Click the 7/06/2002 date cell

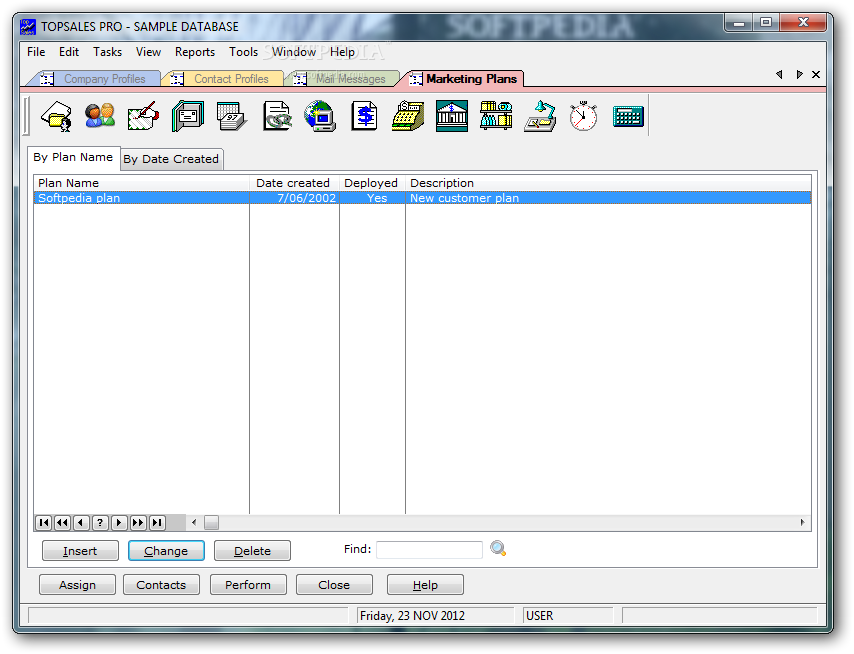(x=307, y=198)
